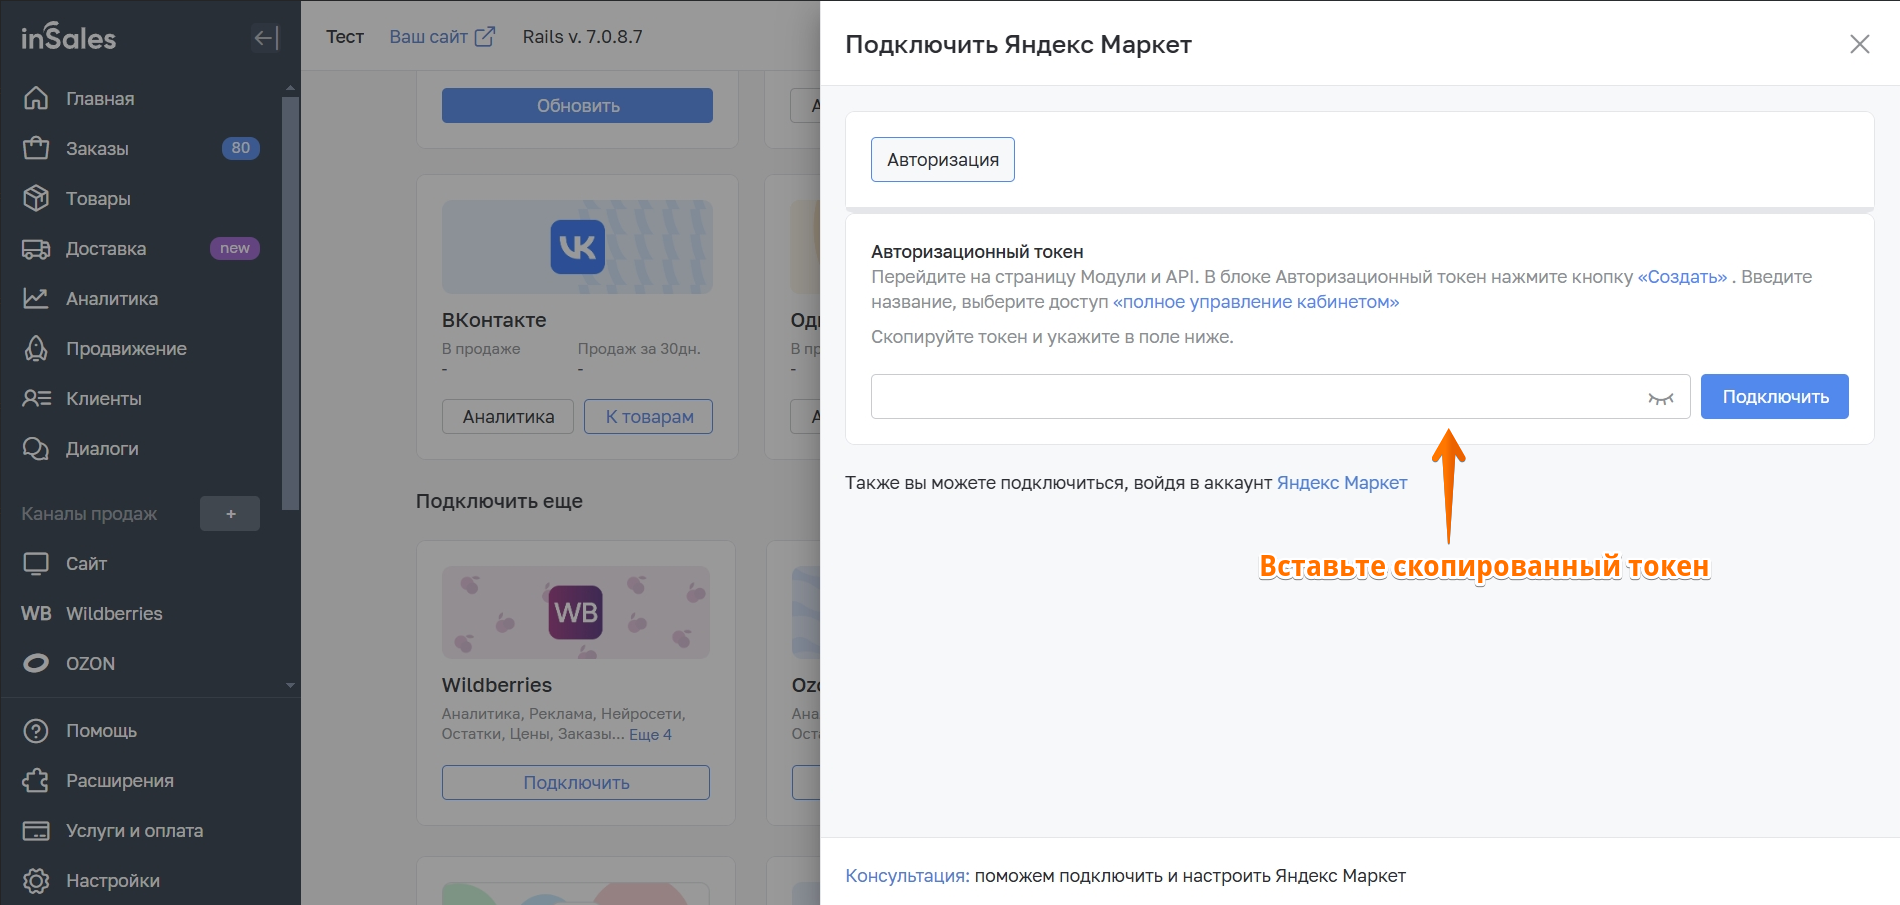Open the Расширения extensions section
Viewport: 1900px width, 905px height.
click(119, 781)
